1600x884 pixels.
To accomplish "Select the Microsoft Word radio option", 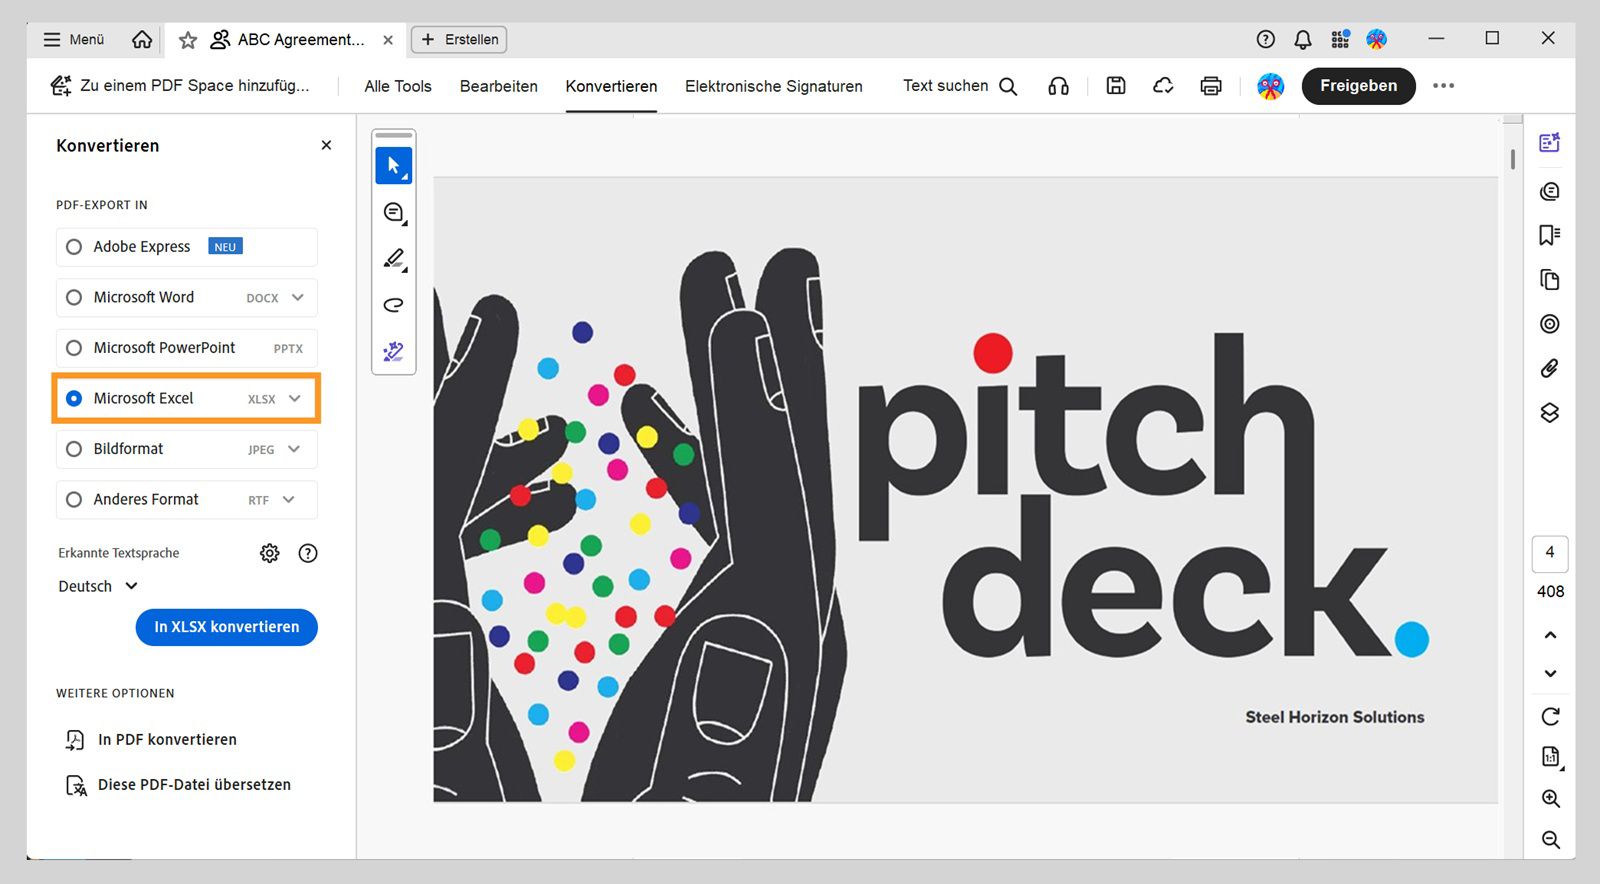I will pos(74,298).
